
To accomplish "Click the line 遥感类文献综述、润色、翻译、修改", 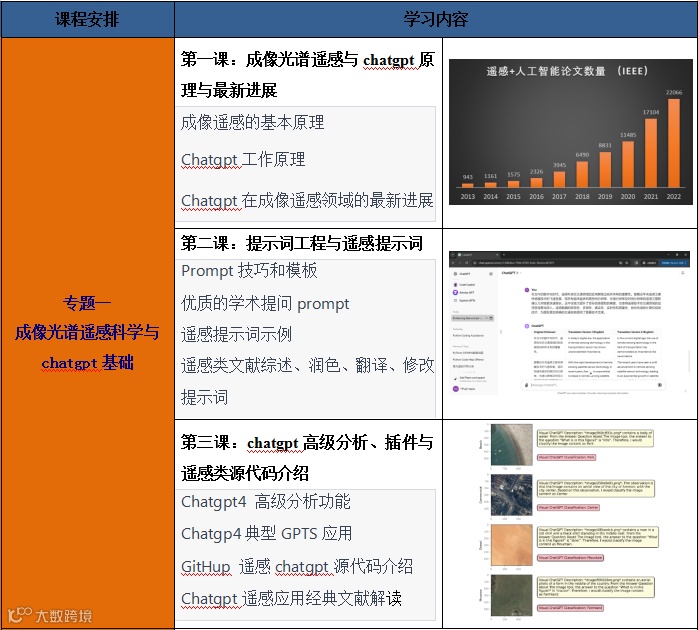I will [x=308, y=366].
